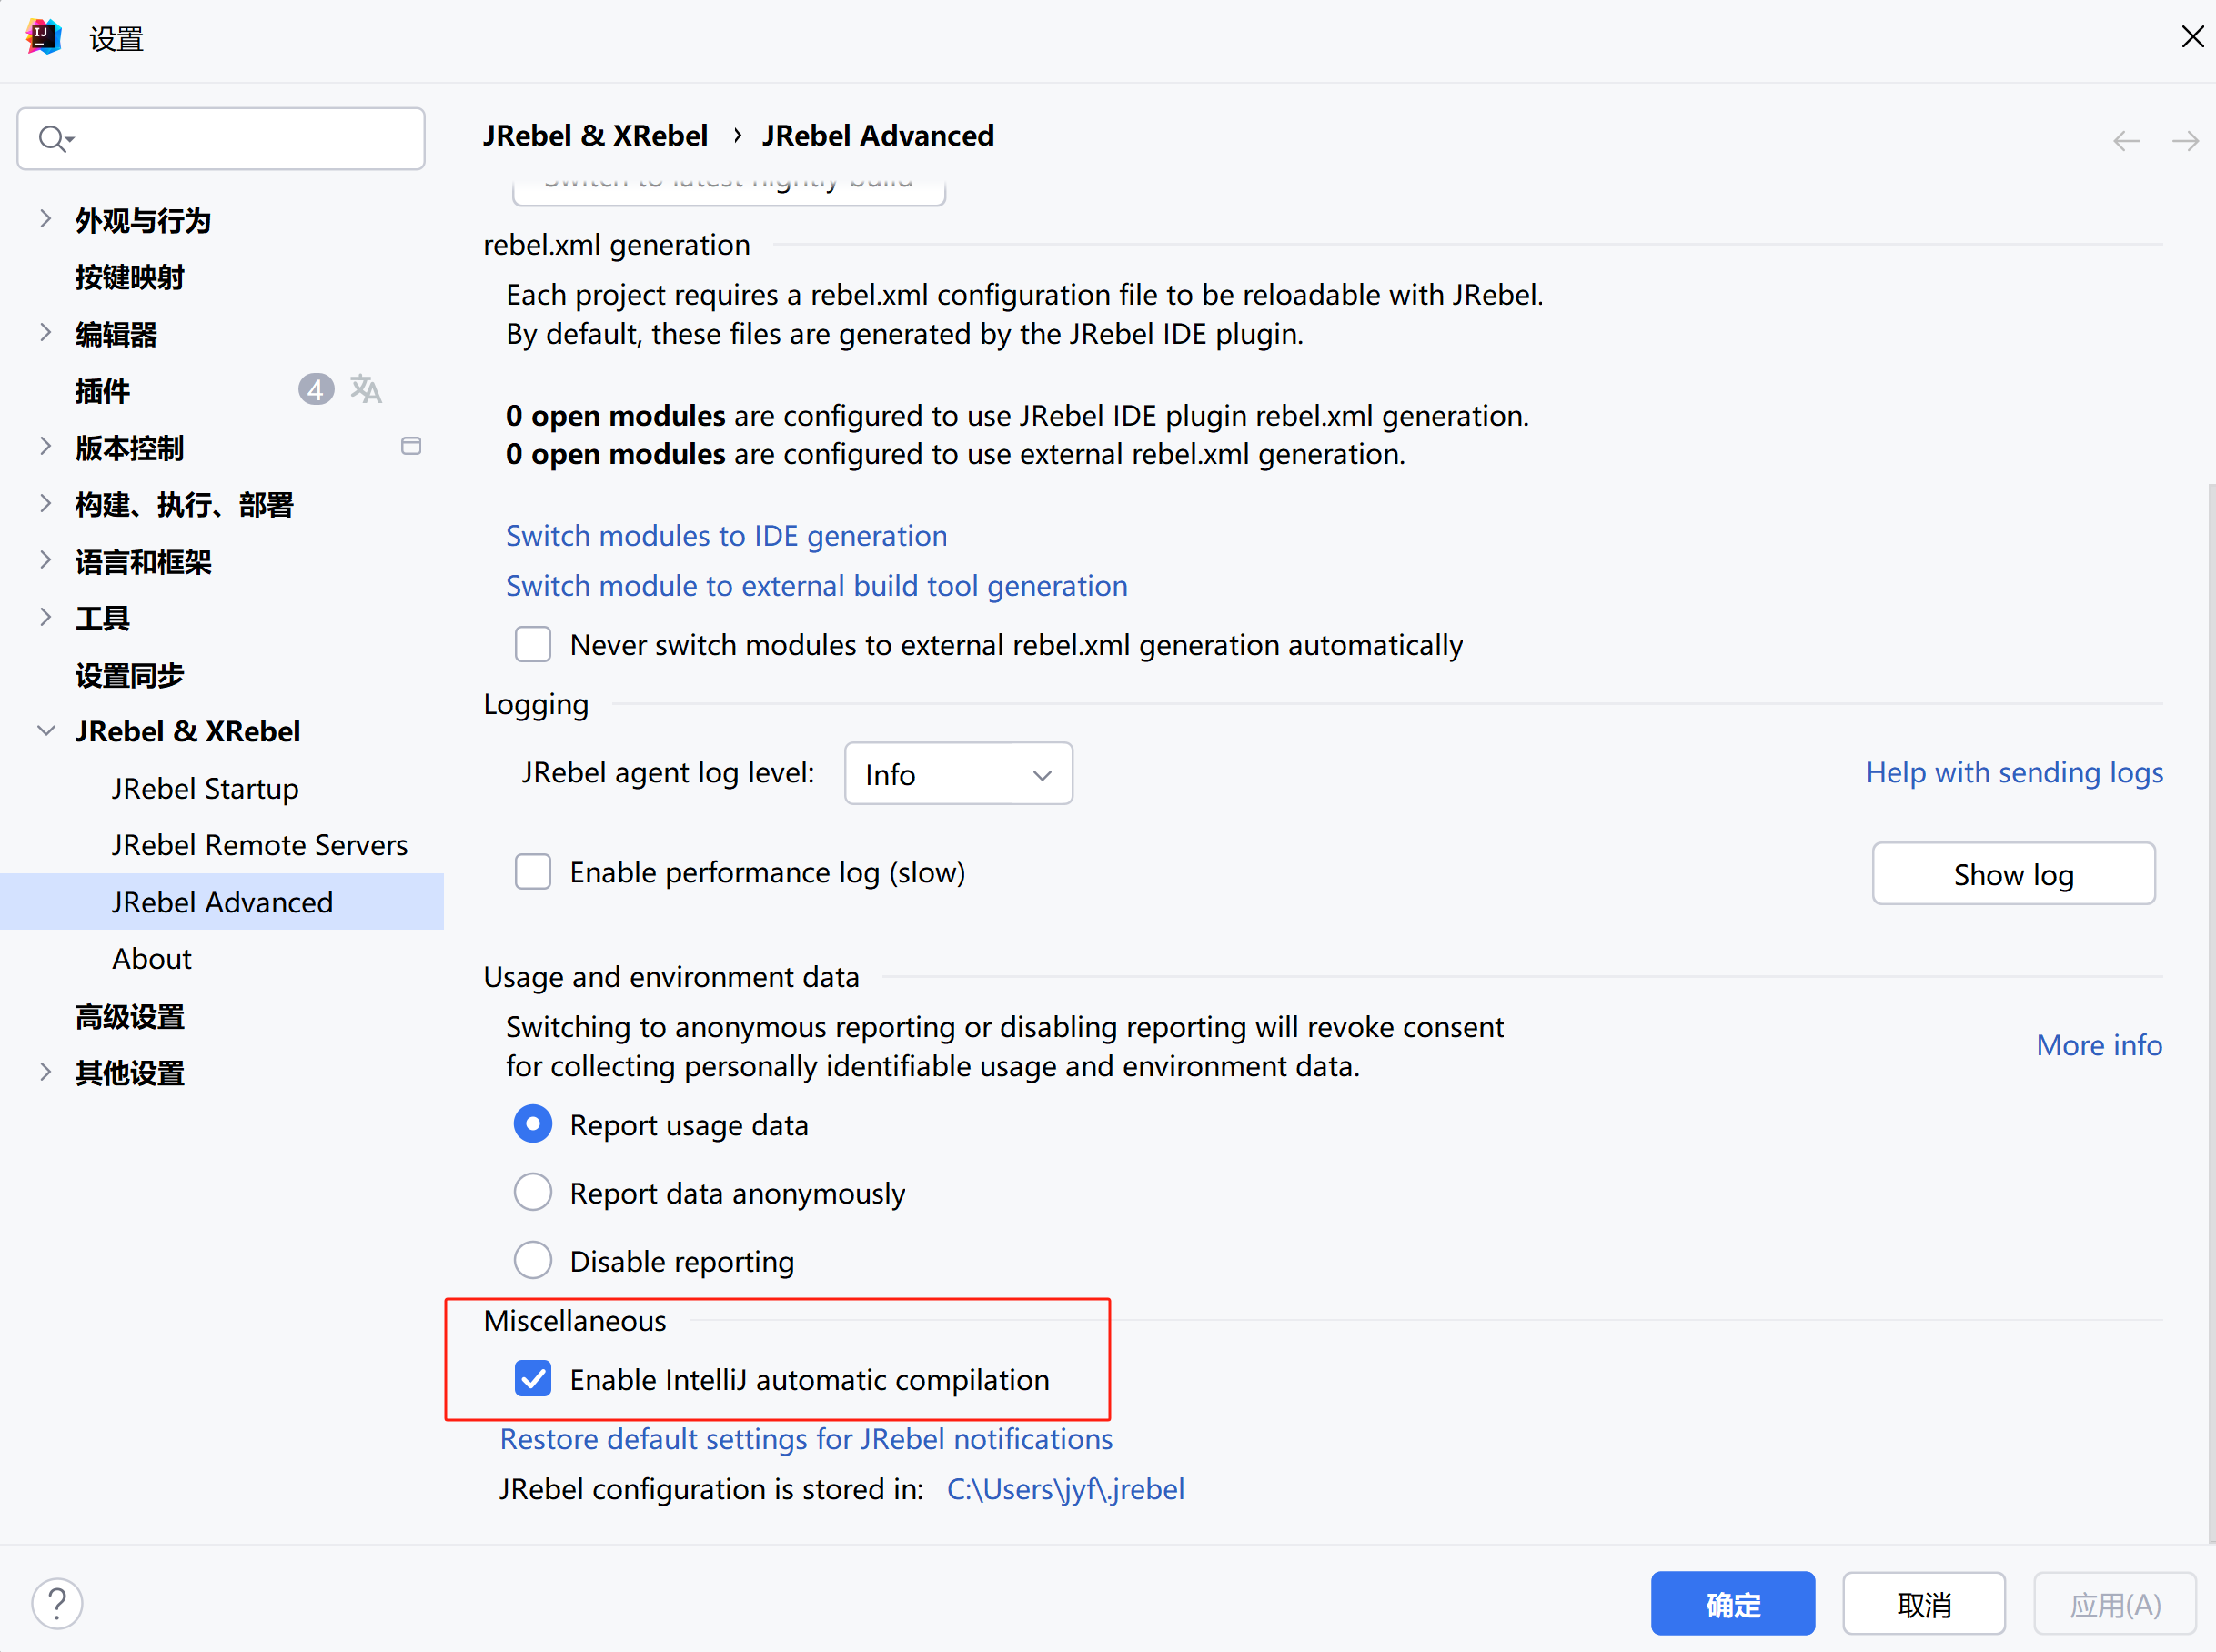This screenshot has width=2216, height=1652.
Task: Expand the 版本控制 tree node
Action: point(45,447)
